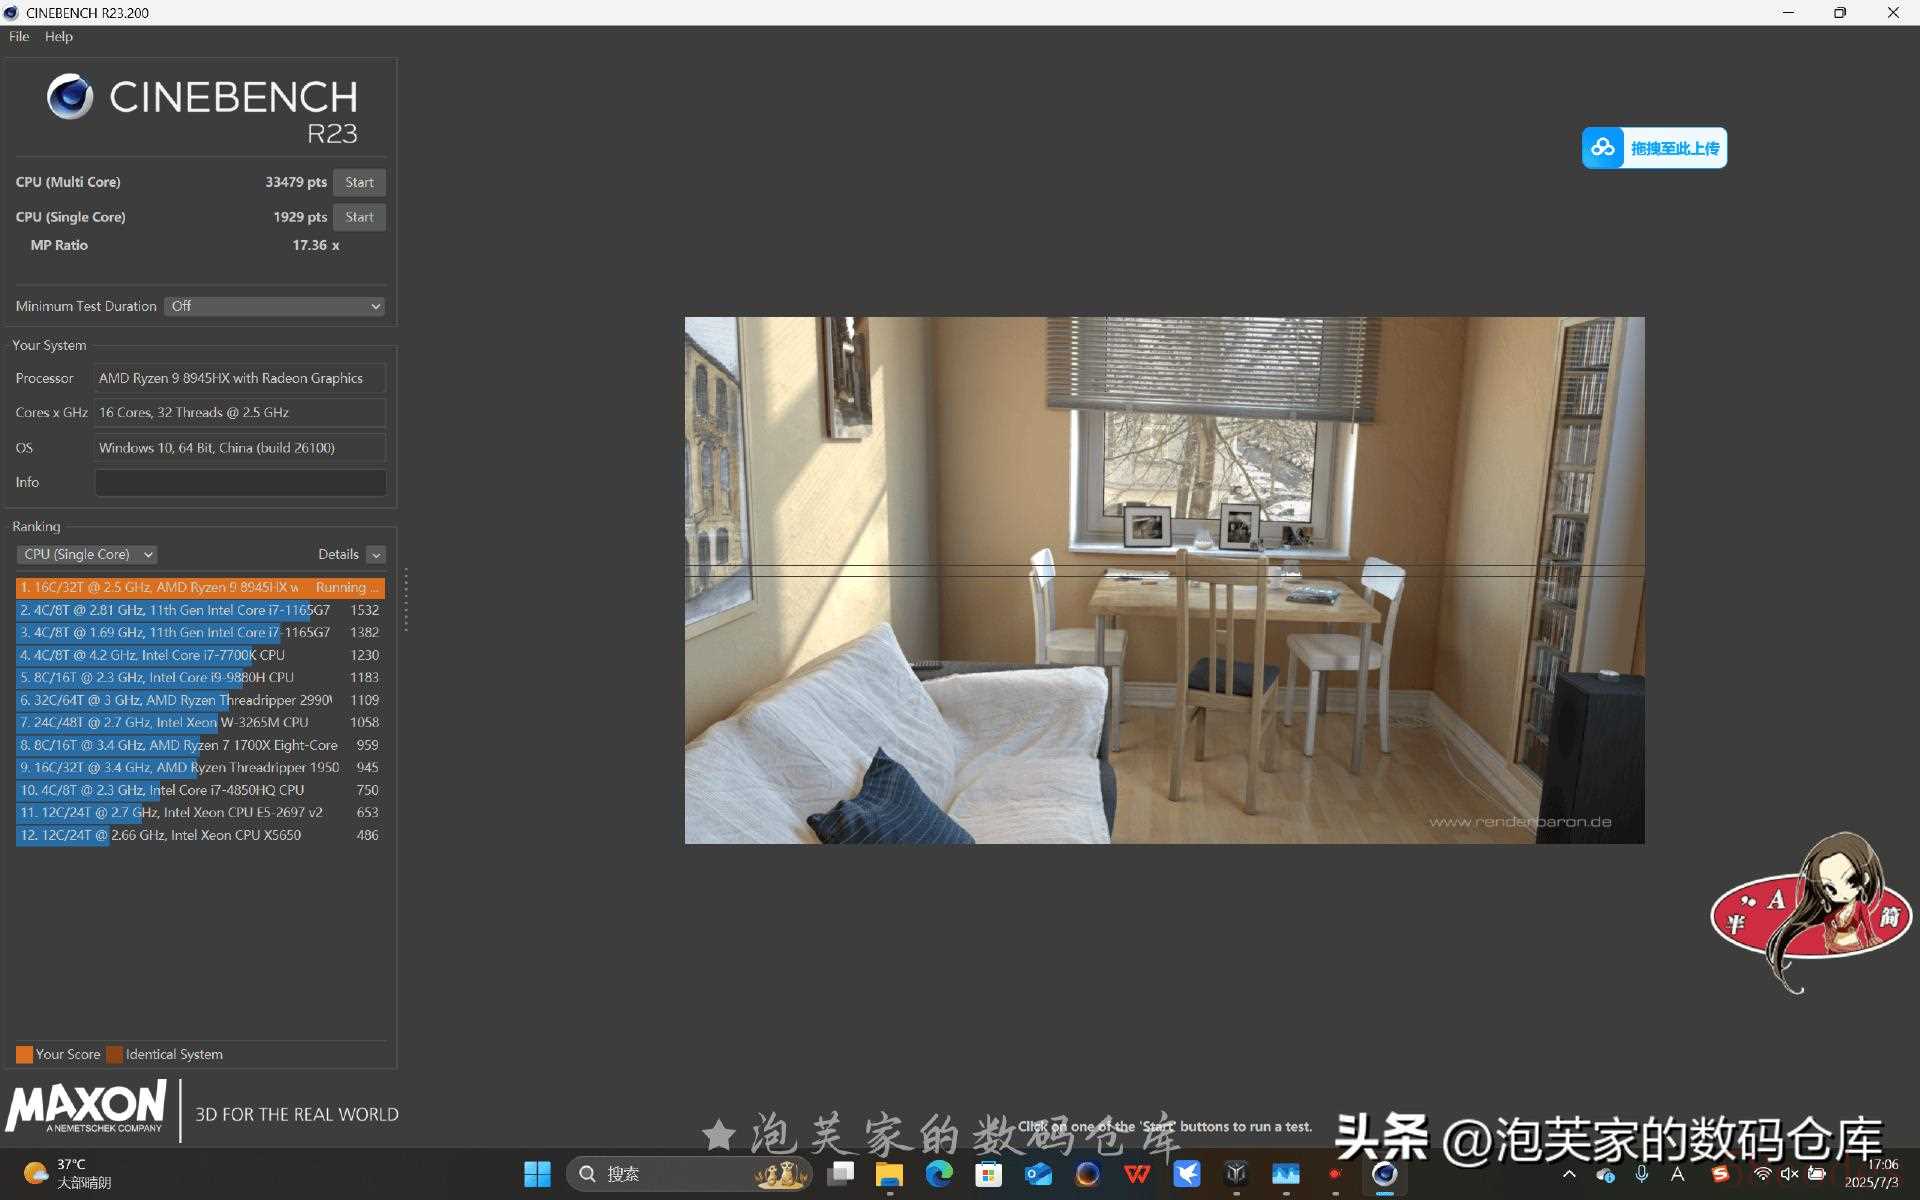Screen dimensions: 1920x1200
Task: Show hidden system tray icons
Action: [x=1569, y=1174]
